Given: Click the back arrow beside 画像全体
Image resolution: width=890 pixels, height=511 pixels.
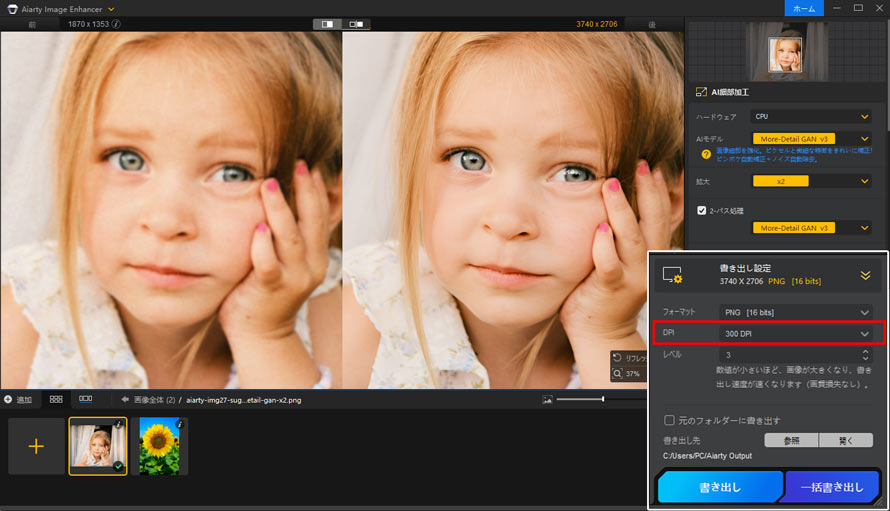Looking at the screenshot, I should pyautogui.click(x=125, y=400).
